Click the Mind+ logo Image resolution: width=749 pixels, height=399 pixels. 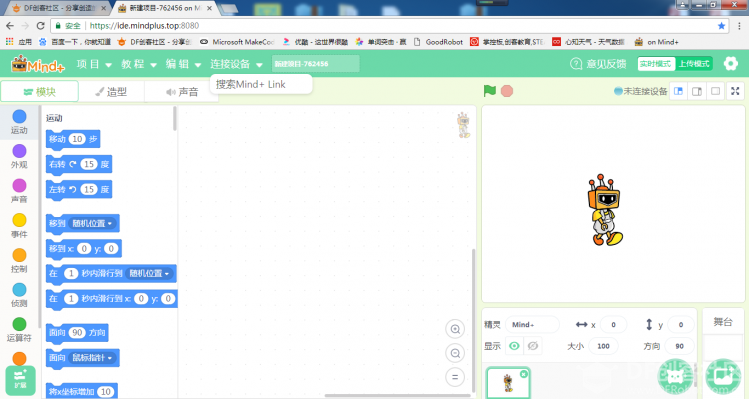coord(38,64)
